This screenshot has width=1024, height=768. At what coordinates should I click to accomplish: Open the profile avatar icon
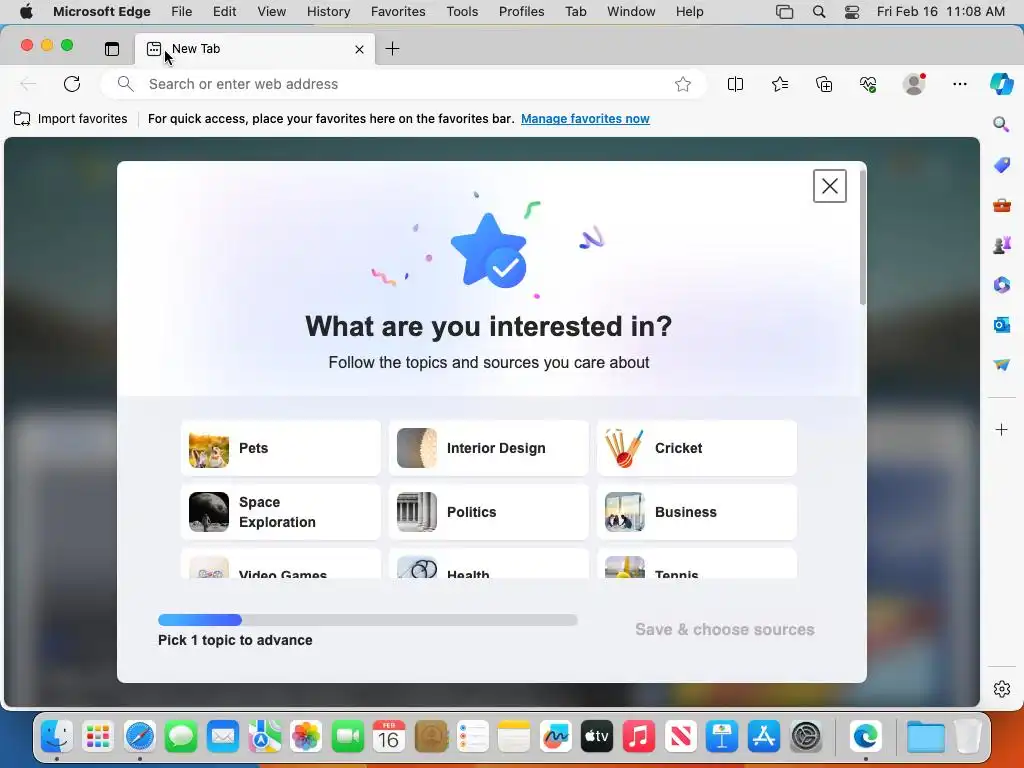point(914,84)
